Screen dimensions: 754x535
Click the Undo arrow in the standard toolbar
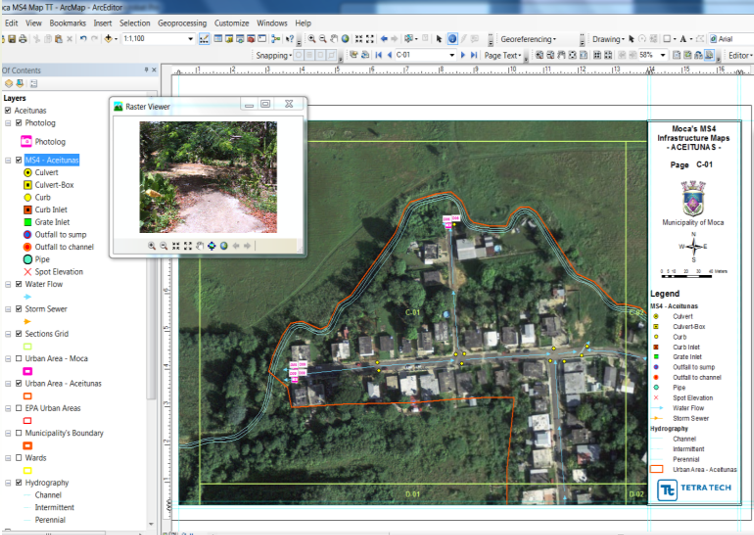(x=83, y=39)
